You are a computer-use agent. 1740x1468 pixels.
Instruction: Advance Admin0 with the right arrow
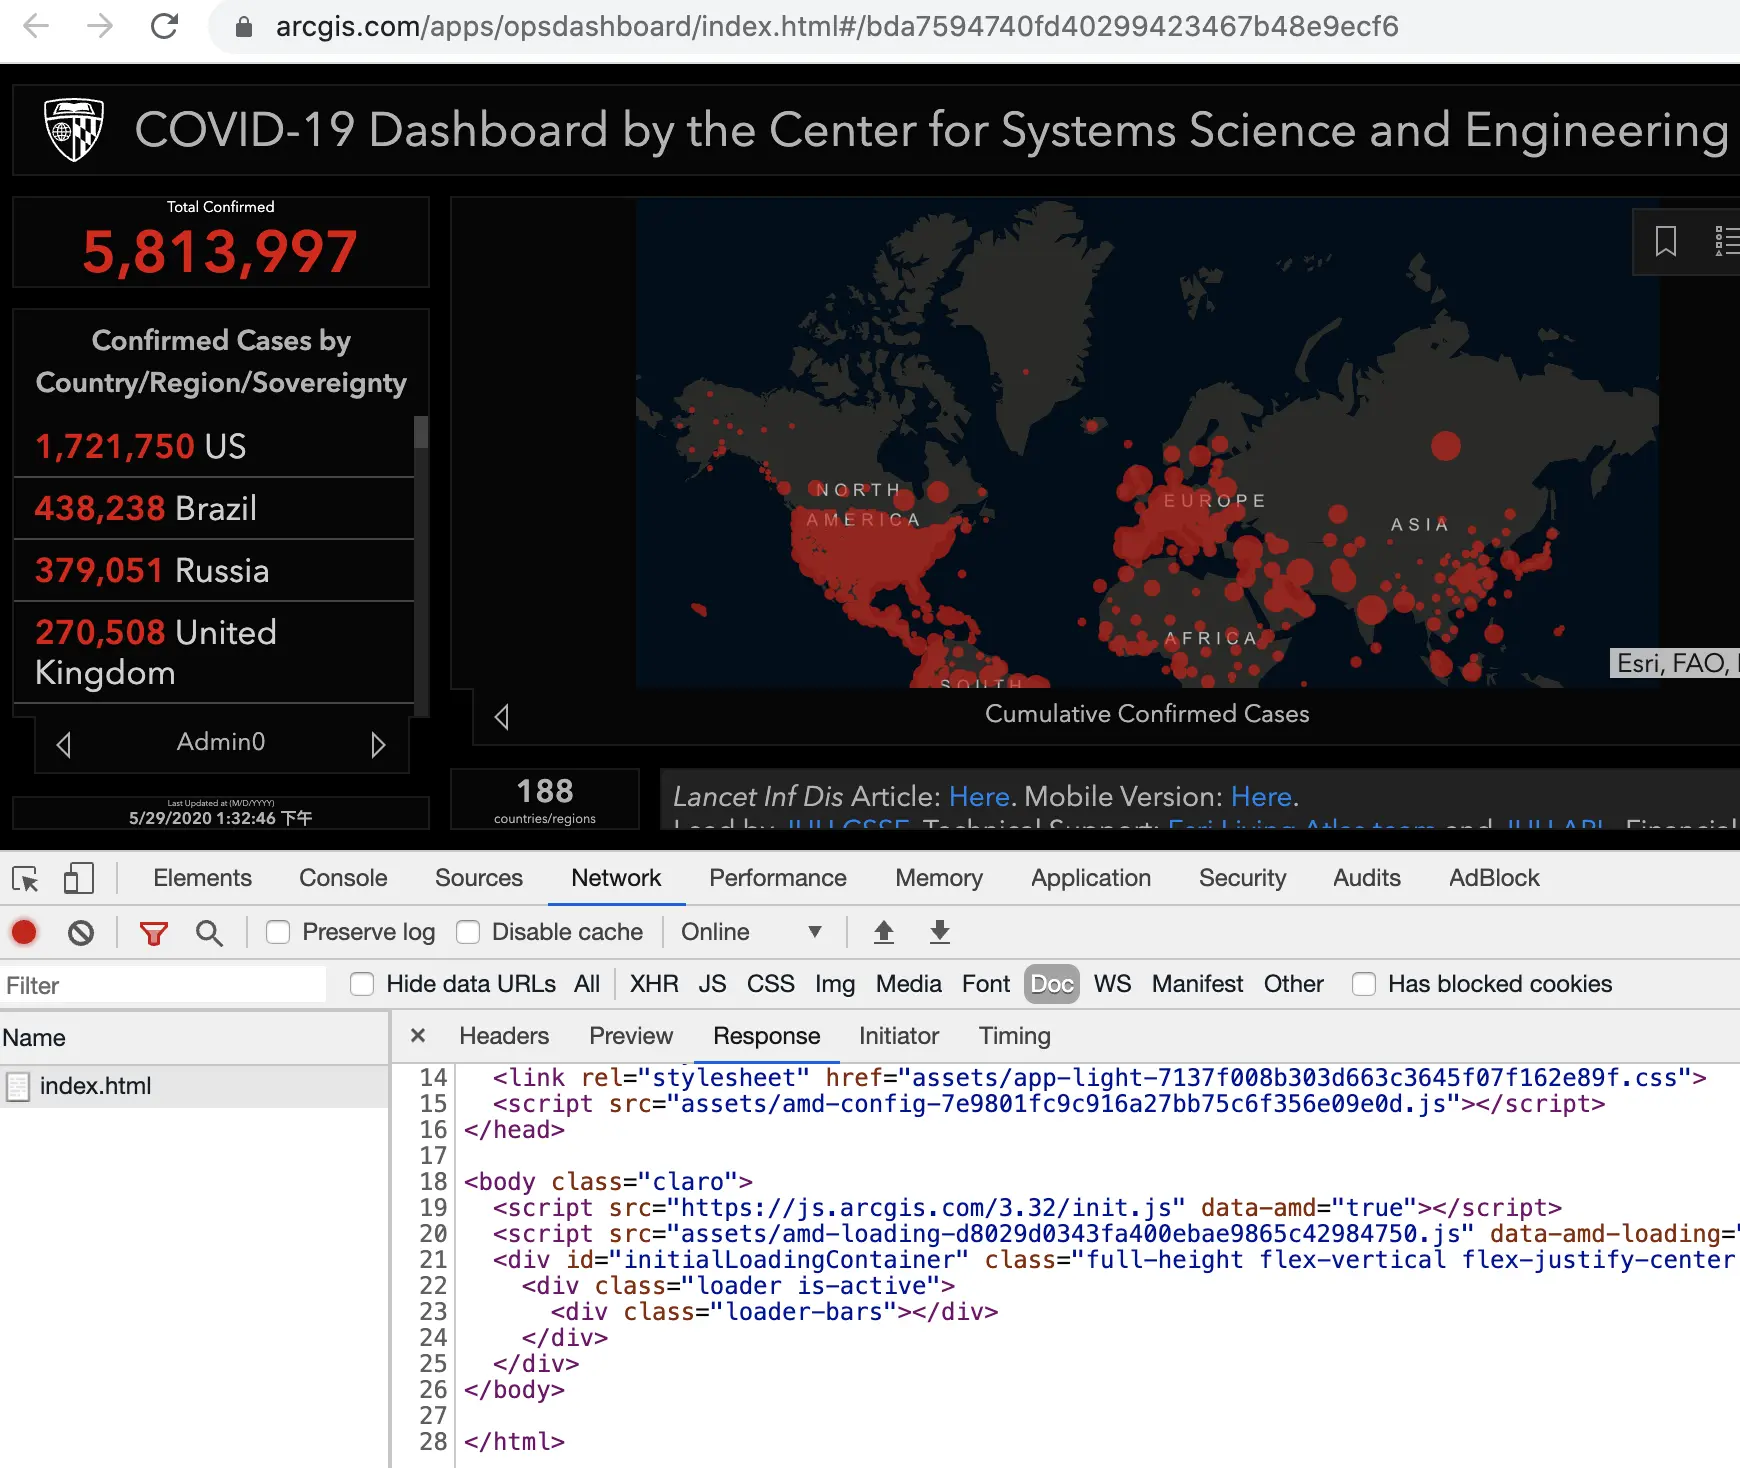pos(378,743)
